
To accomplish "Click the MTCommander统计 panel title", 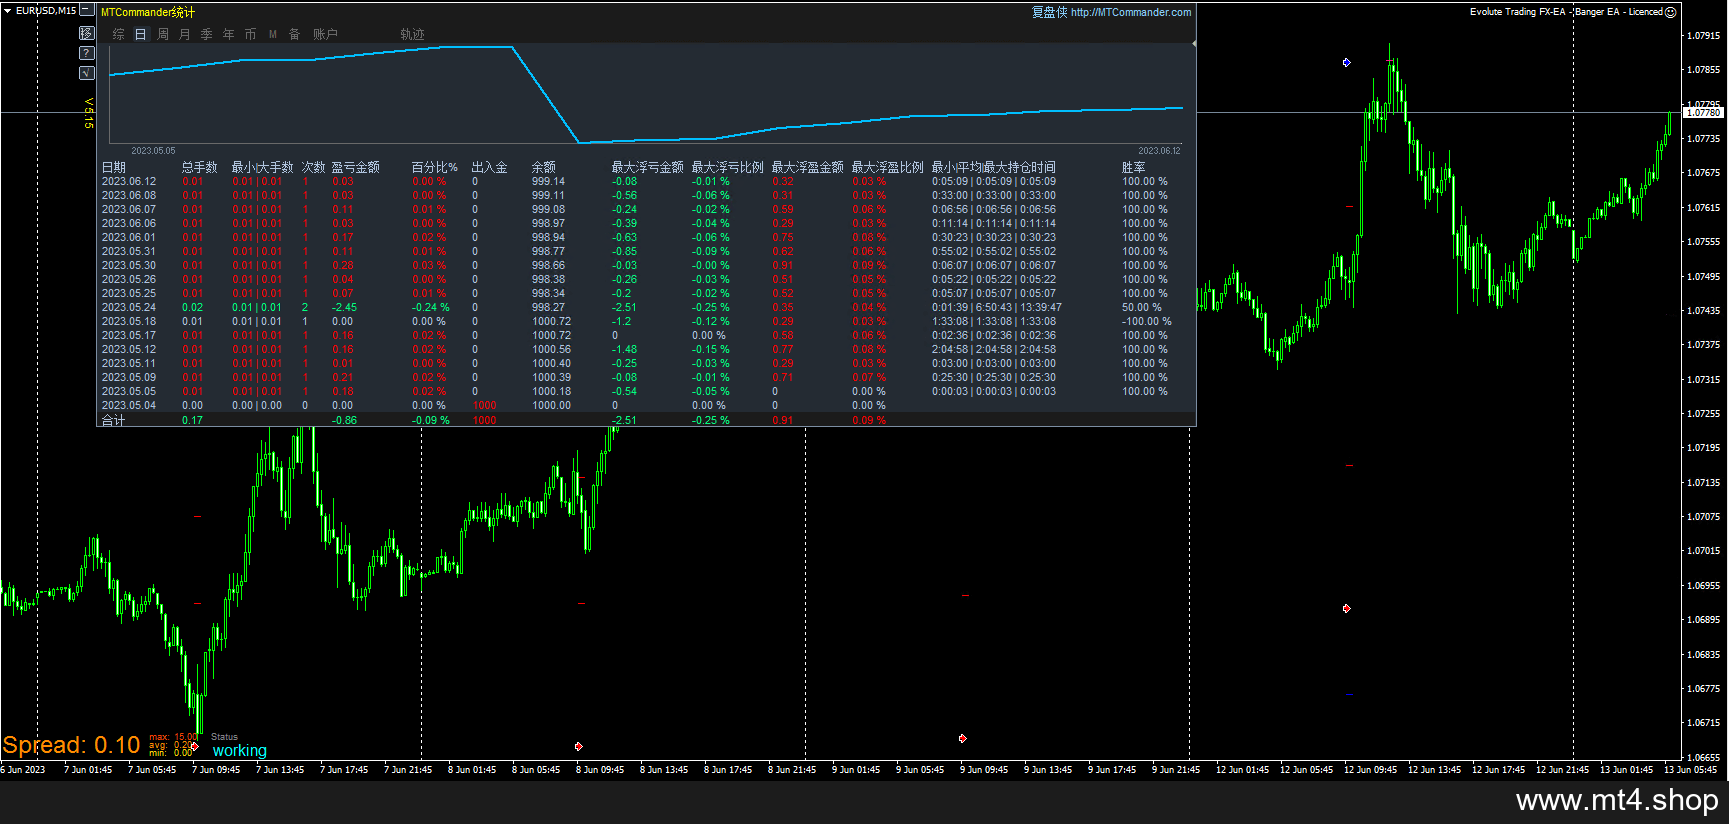I will pyautogui.click(x=148, y=12).
